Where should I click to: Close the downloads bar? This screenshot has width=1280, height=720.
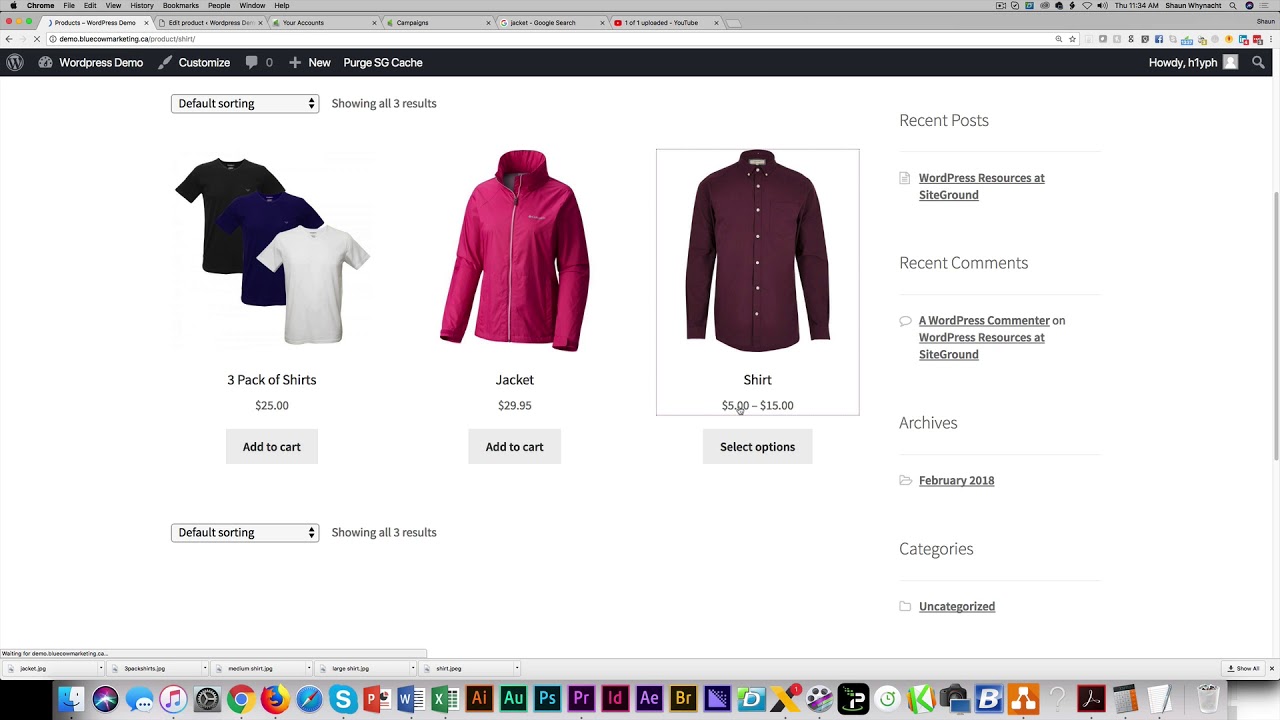1272,668
